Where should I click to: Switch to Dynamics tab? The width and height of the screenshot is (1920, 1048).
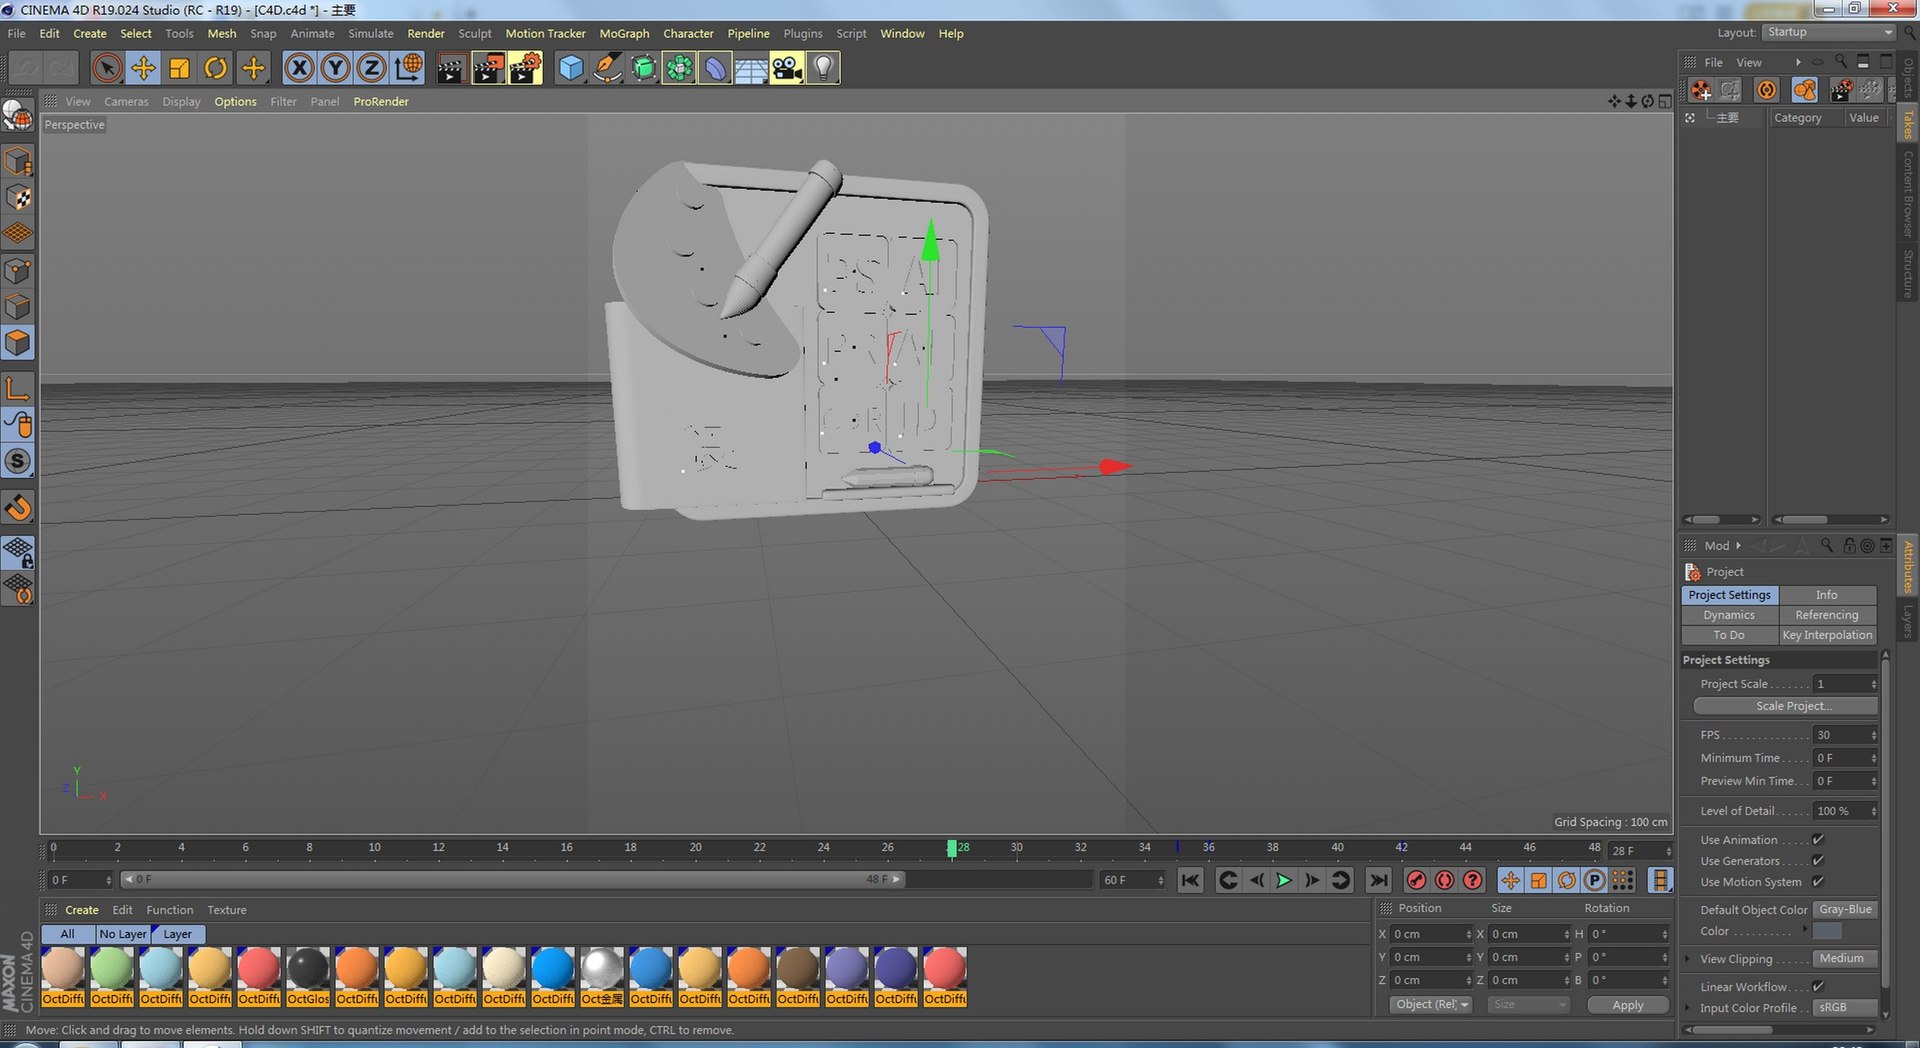click(x=1729, y=615)
